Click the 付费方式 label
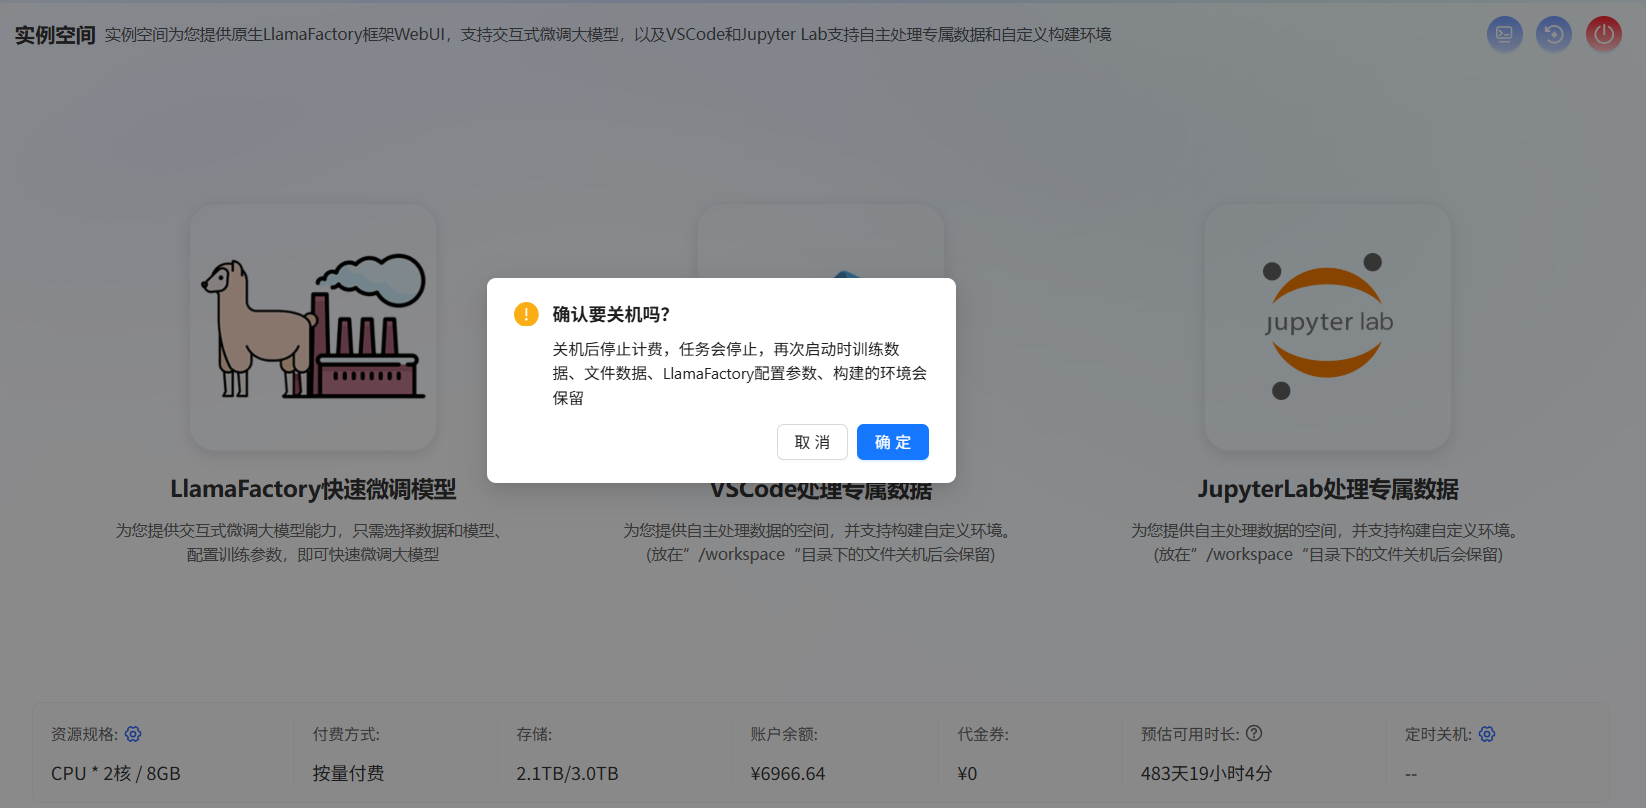The height and width of the screenshot is (808, 1646). 346,734
